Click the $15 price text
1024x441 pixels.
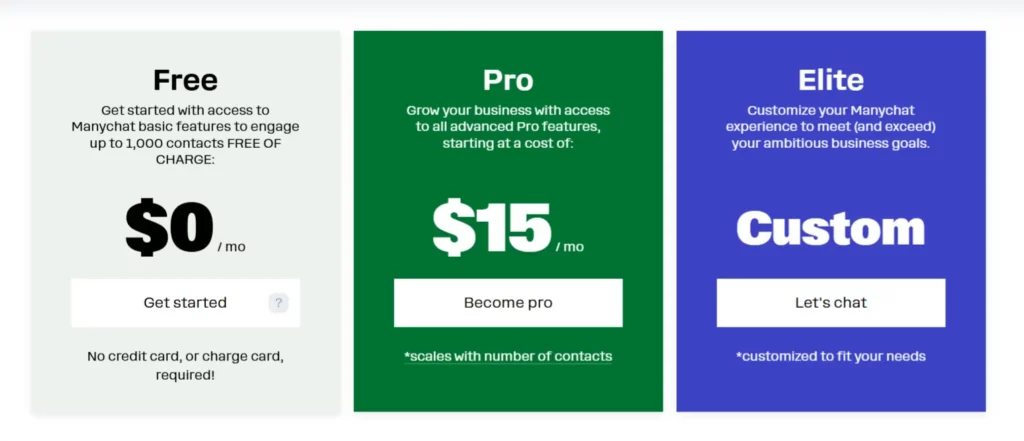point(492,229)
